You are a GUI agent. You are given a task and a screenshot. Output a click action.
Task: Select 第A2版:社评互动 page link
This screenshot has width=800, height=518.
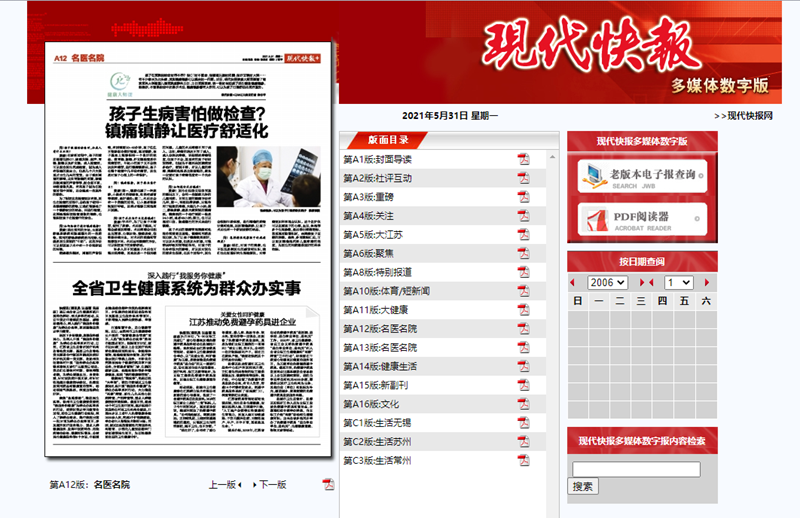[378, 178]
